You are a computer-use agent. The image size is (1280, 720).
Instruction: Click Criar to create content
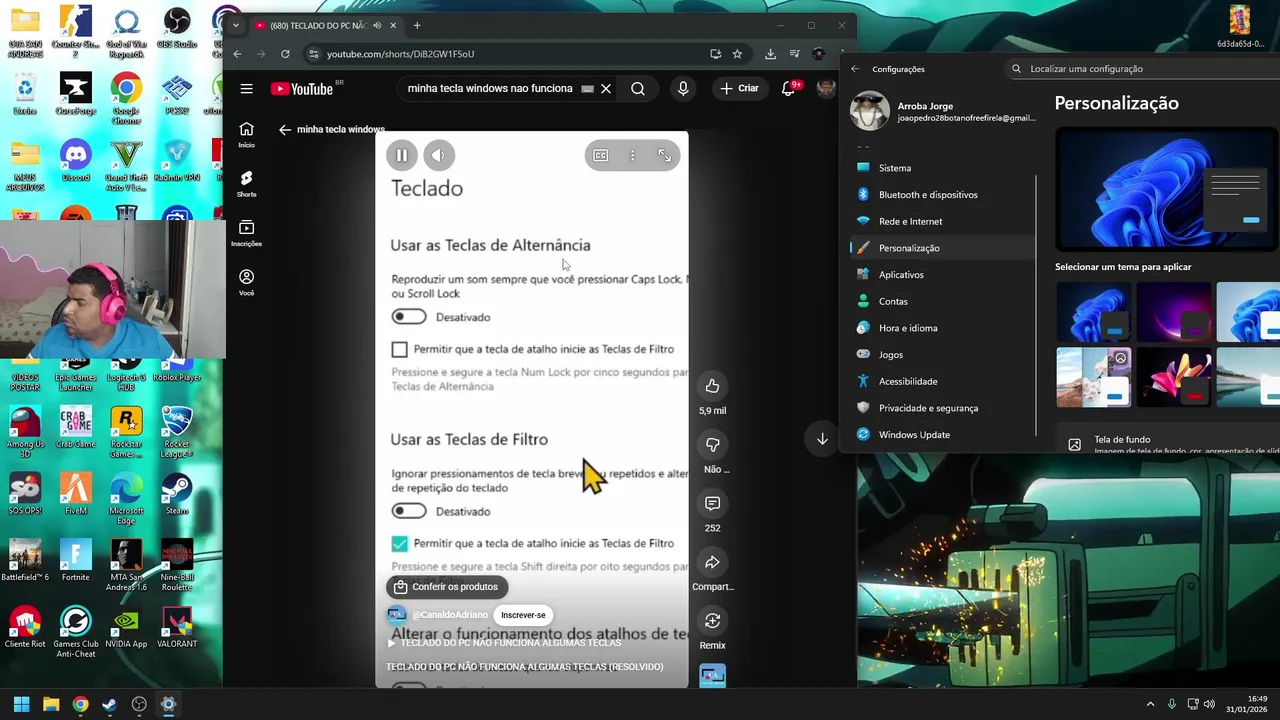pyautogui.click(x=739, y=88)
